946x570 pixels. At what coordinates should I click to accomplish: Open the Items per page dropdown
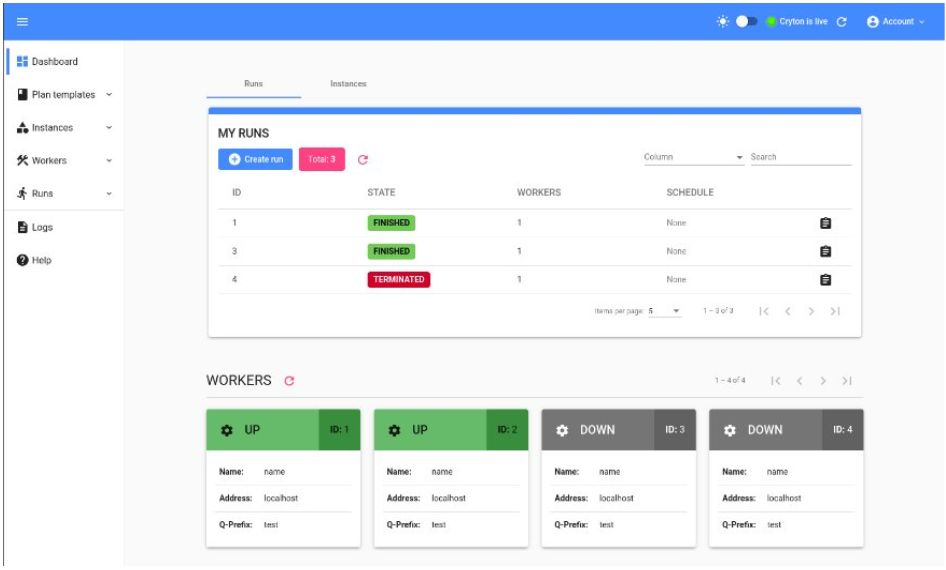point(664,311)
